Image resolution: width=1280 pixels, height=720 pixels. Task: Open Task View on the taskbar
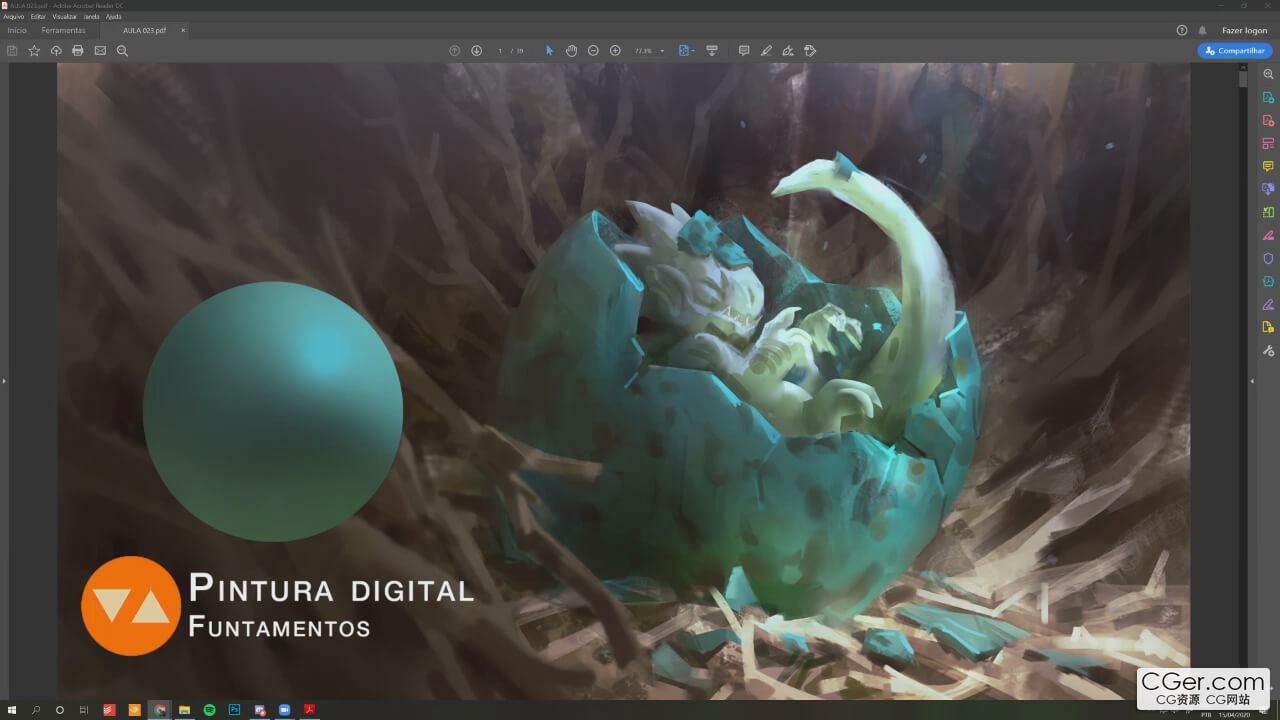tap(84, 710)
